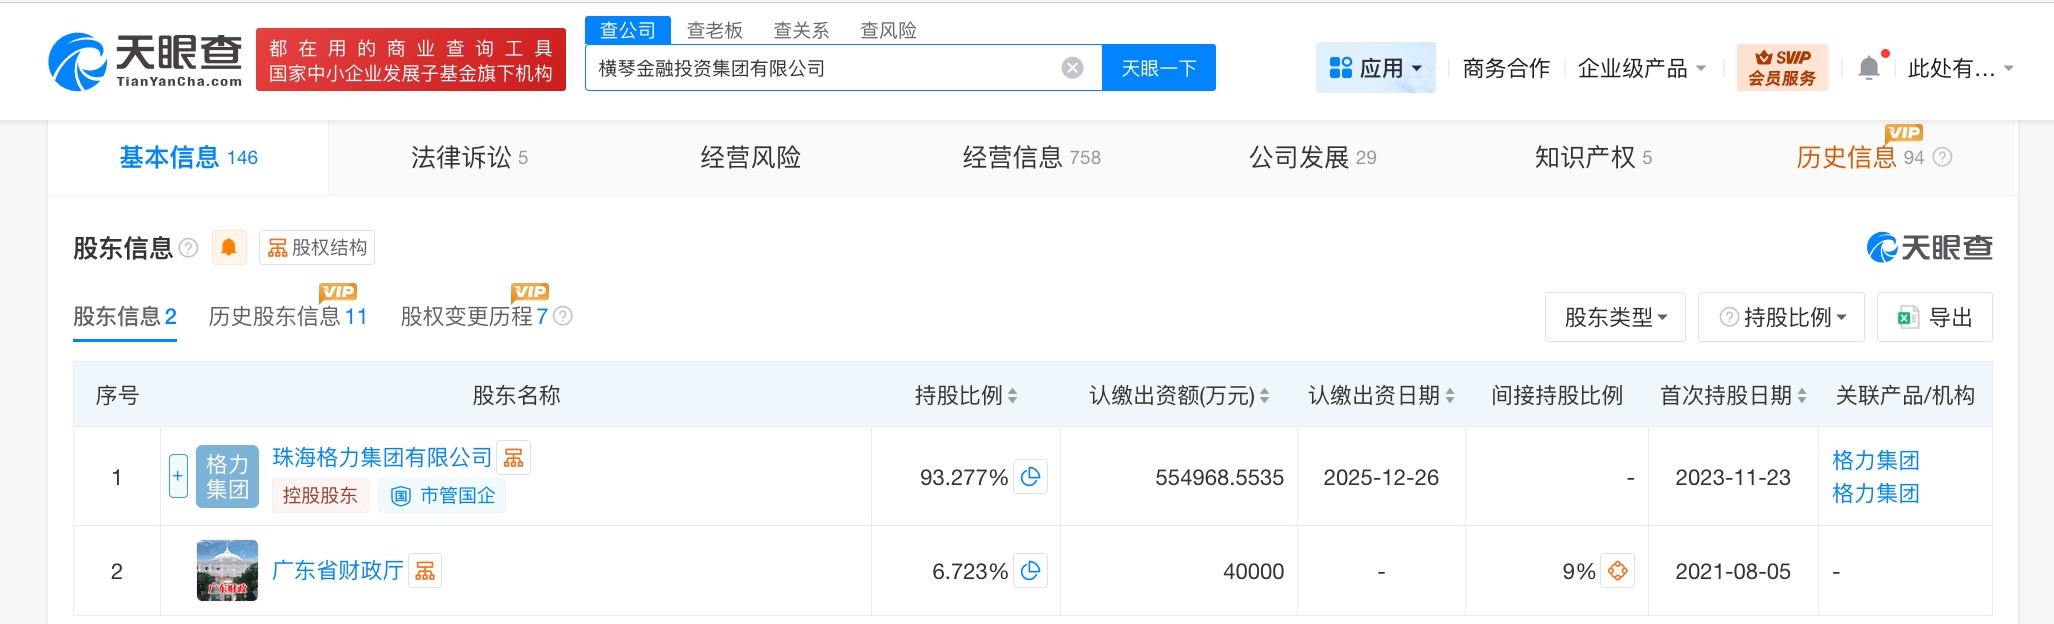Expand the 应用 apps menu
The image size is (2054, 624).
click(x=1375, y=68)
